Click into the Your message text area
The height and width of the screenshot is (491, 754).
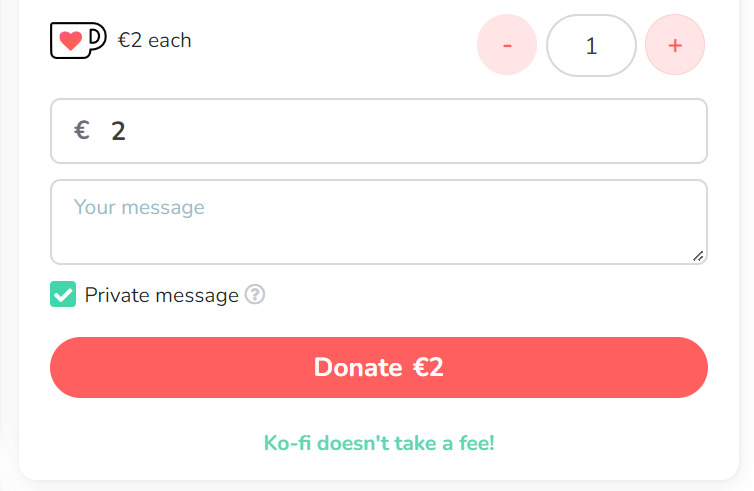click(x=379, y=222)
